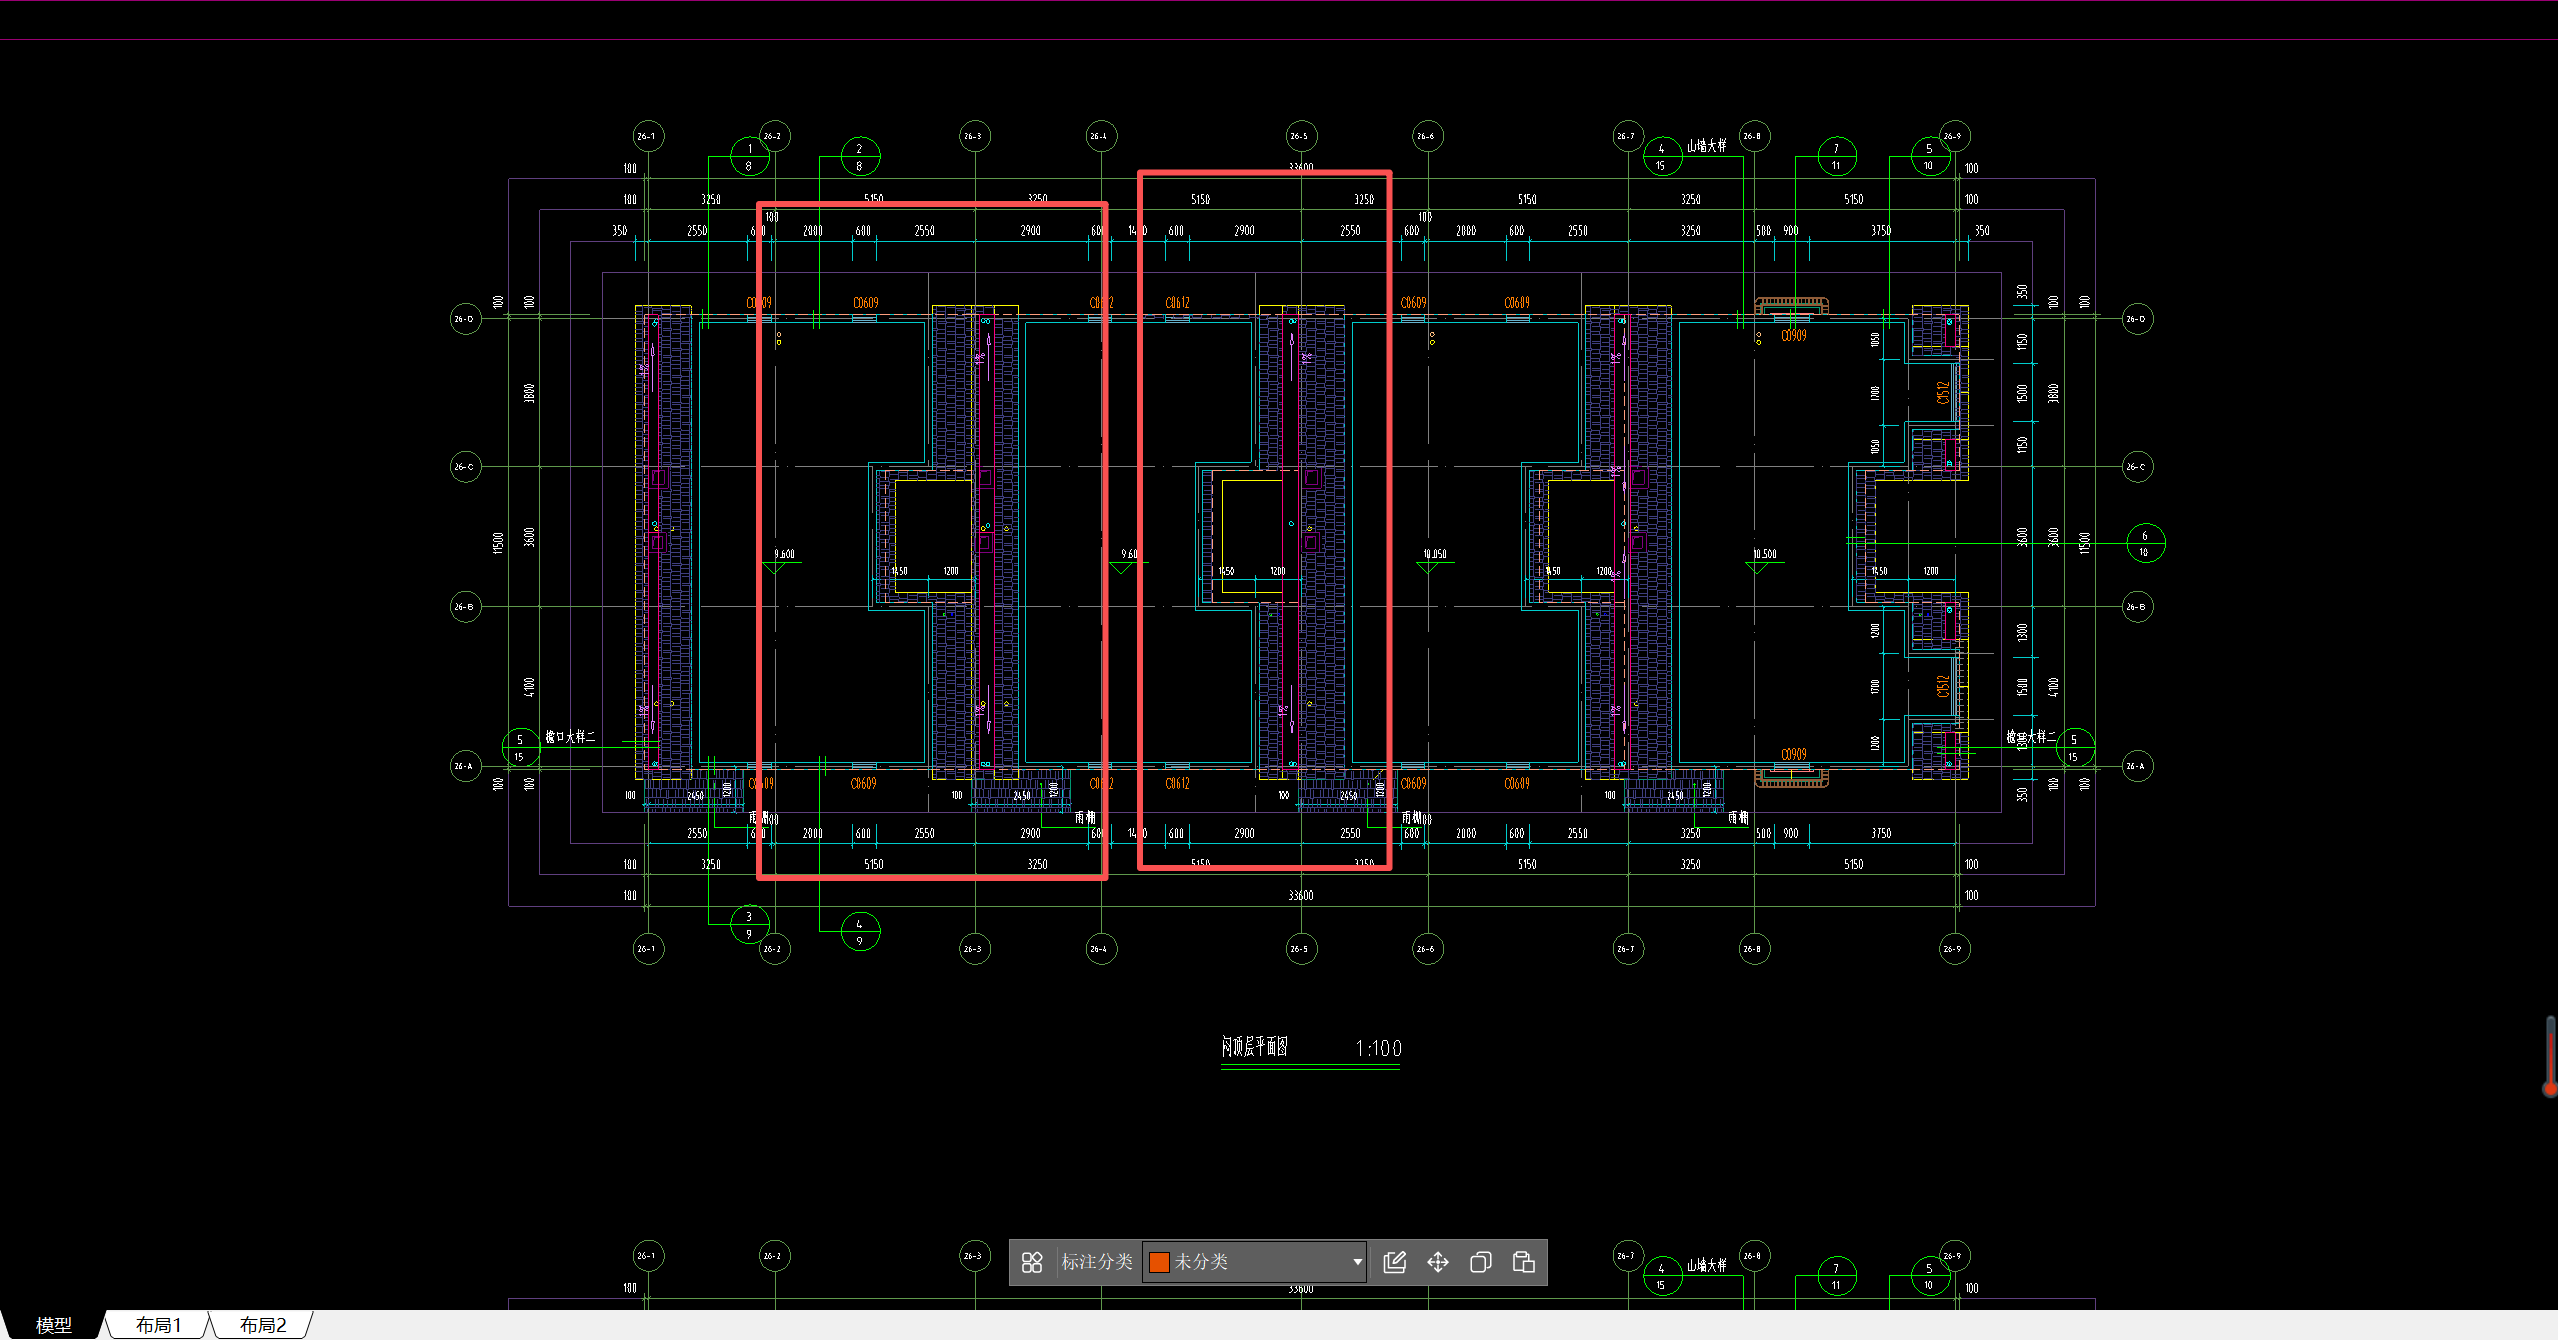Click the copy annotation icon
The width and height of the screenshot is (2558, 1340).
(1480, 1262)
